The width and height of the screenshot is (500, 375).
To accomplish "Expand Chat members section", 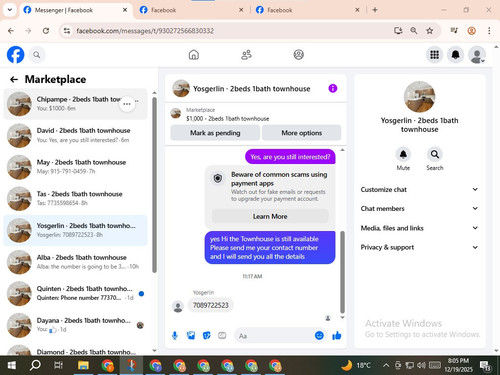I will [419, 208].
